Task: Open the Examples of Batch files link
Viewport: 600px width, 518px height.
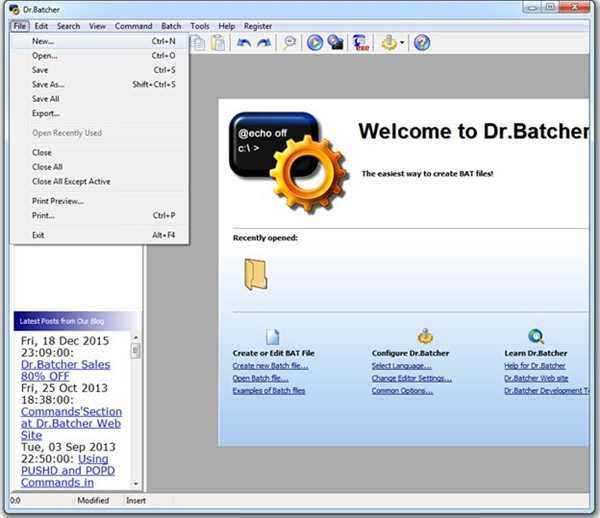Action: [x=269, y=391]
